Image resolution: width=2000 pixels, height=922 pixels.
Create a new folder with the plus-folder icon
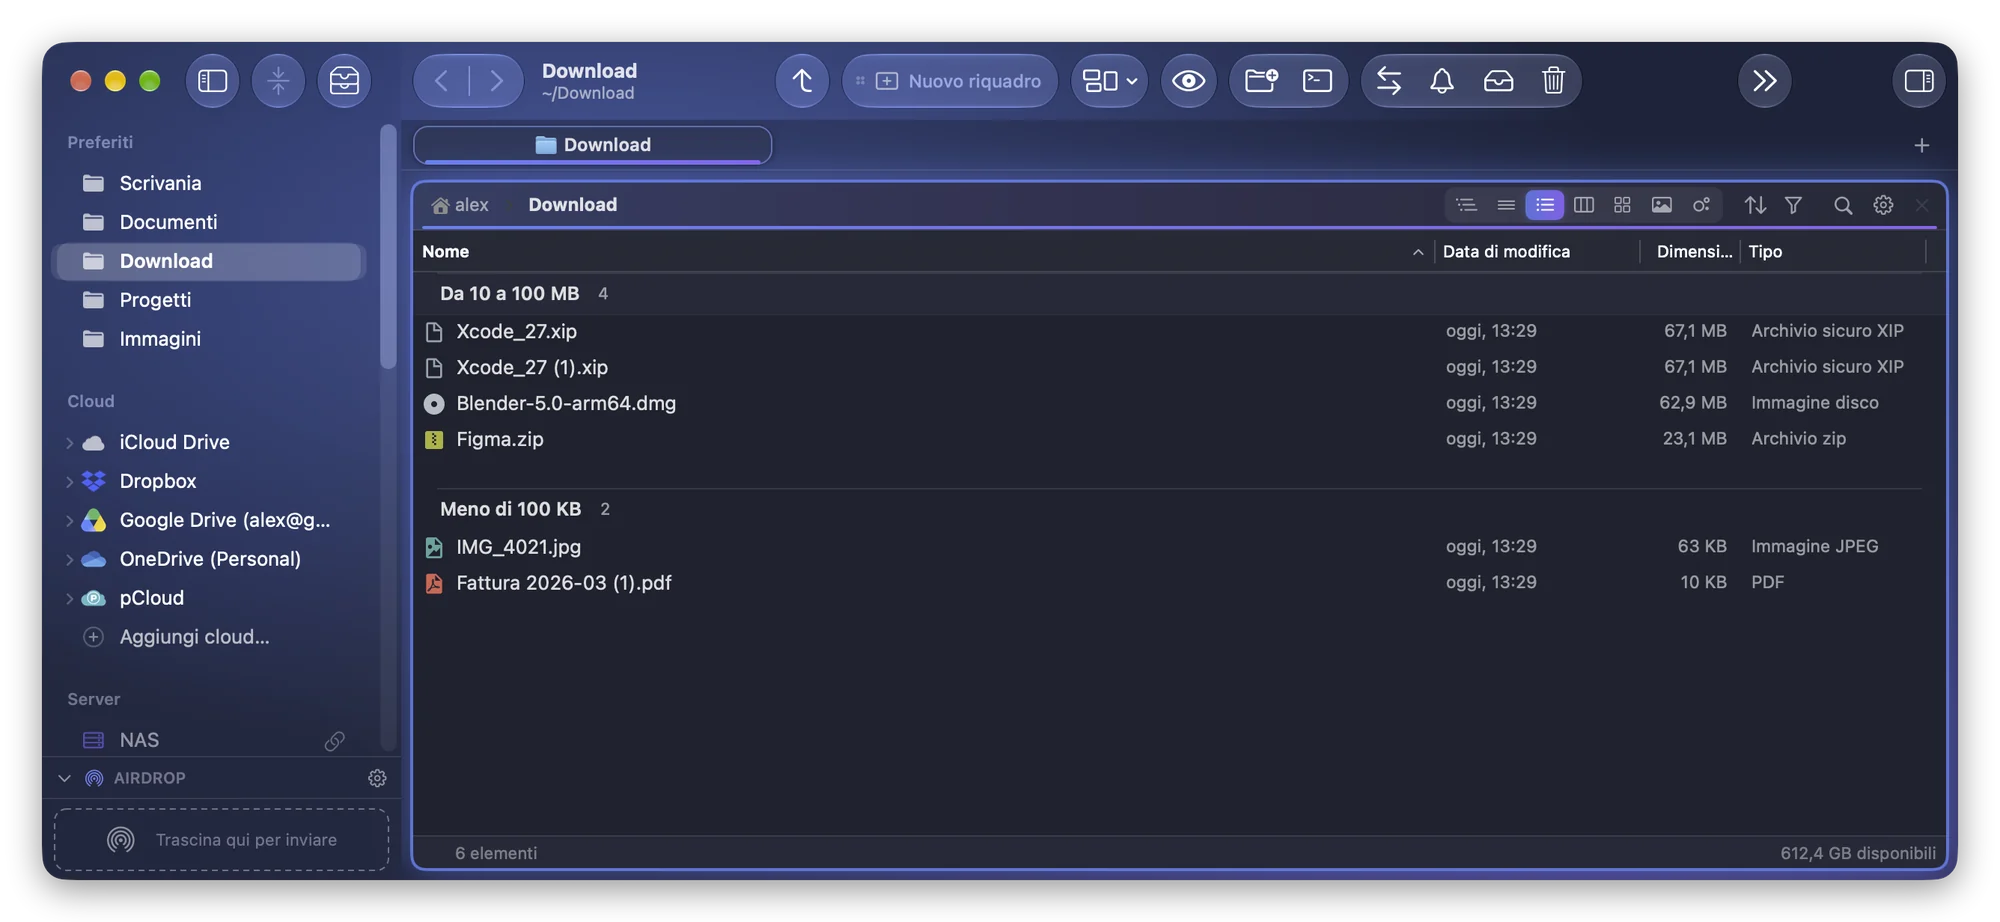(x=1261, y=81)
